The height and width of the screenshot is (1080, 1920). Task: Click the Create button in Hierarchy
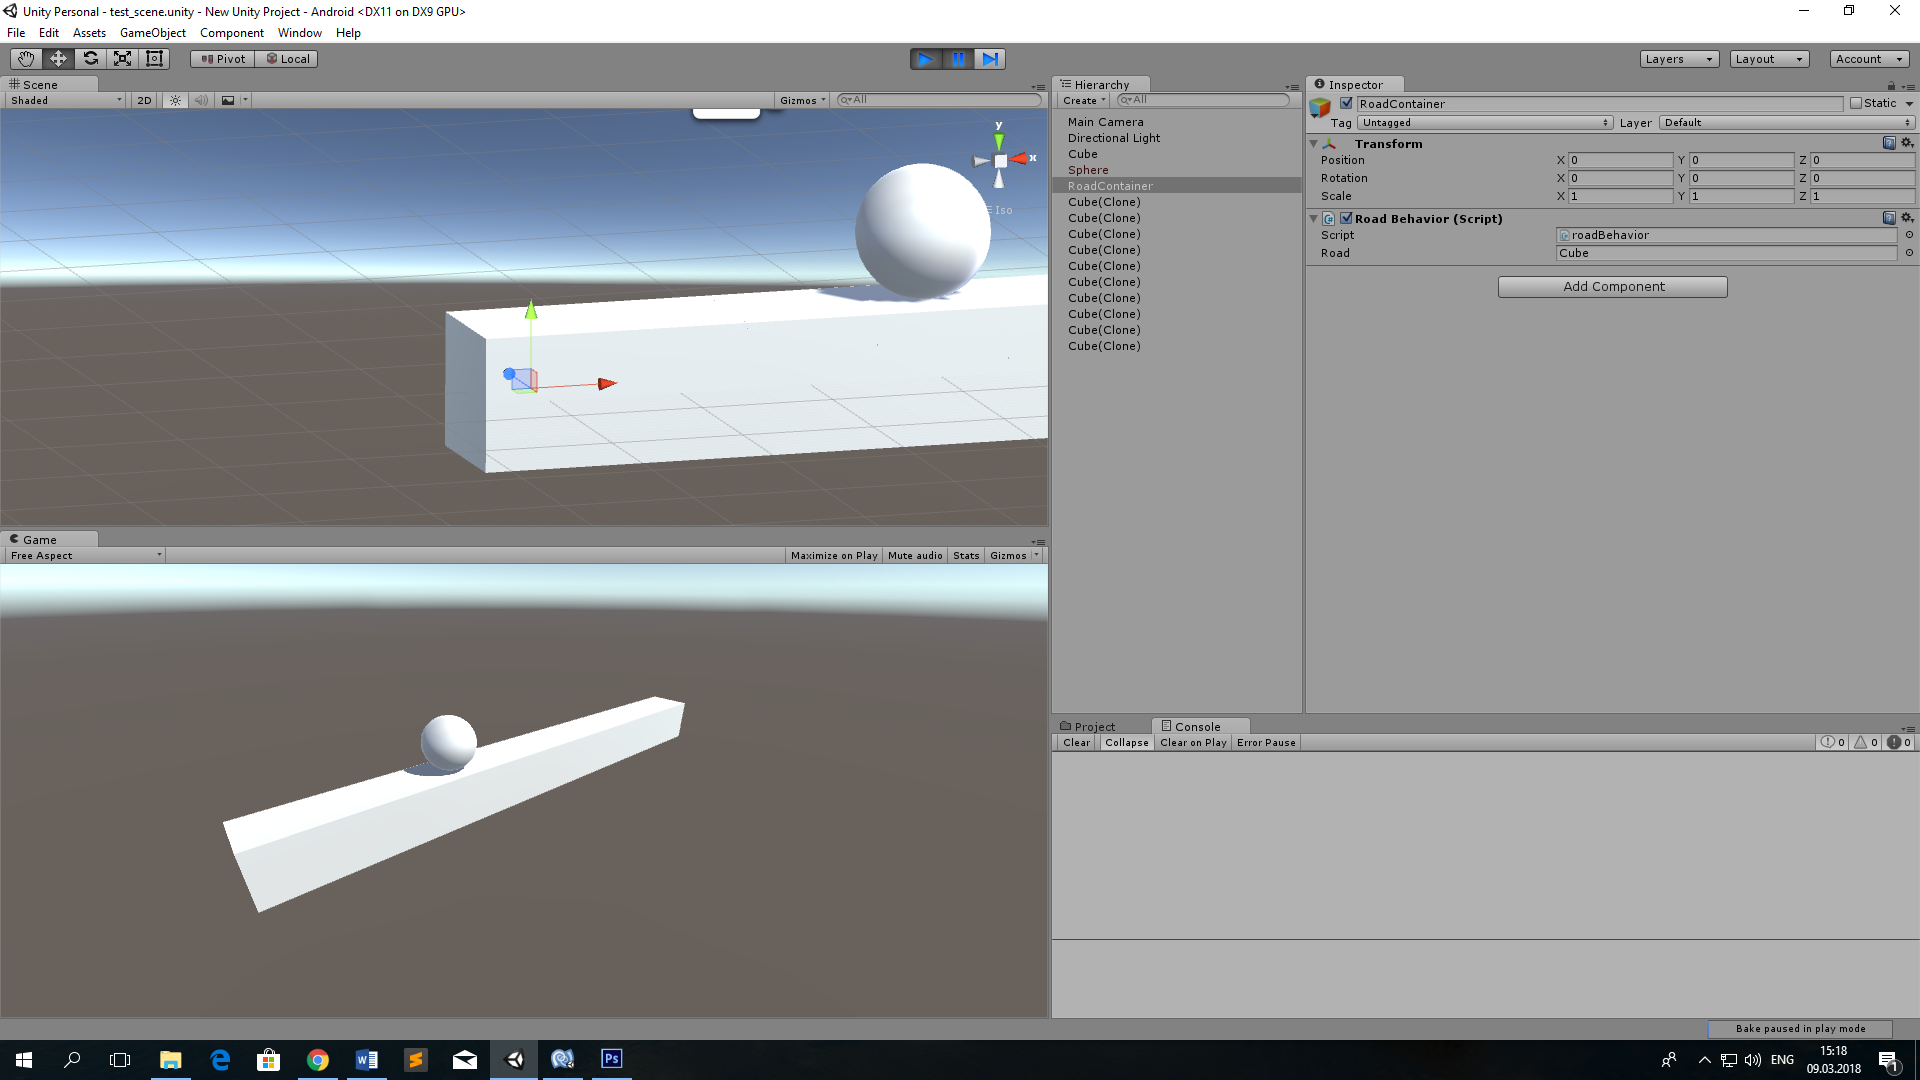pos(1081,100)
